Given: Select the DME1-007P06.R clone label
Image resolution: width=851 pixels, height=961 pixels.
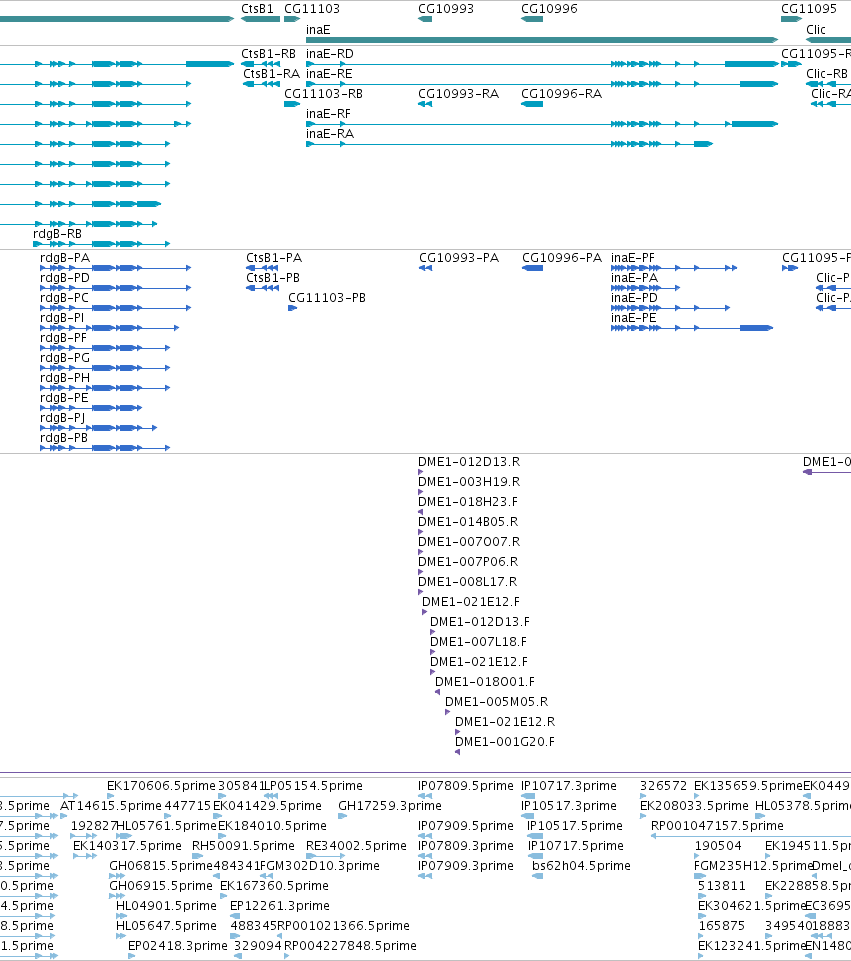Looking at the screenshot, I should 468,562.
